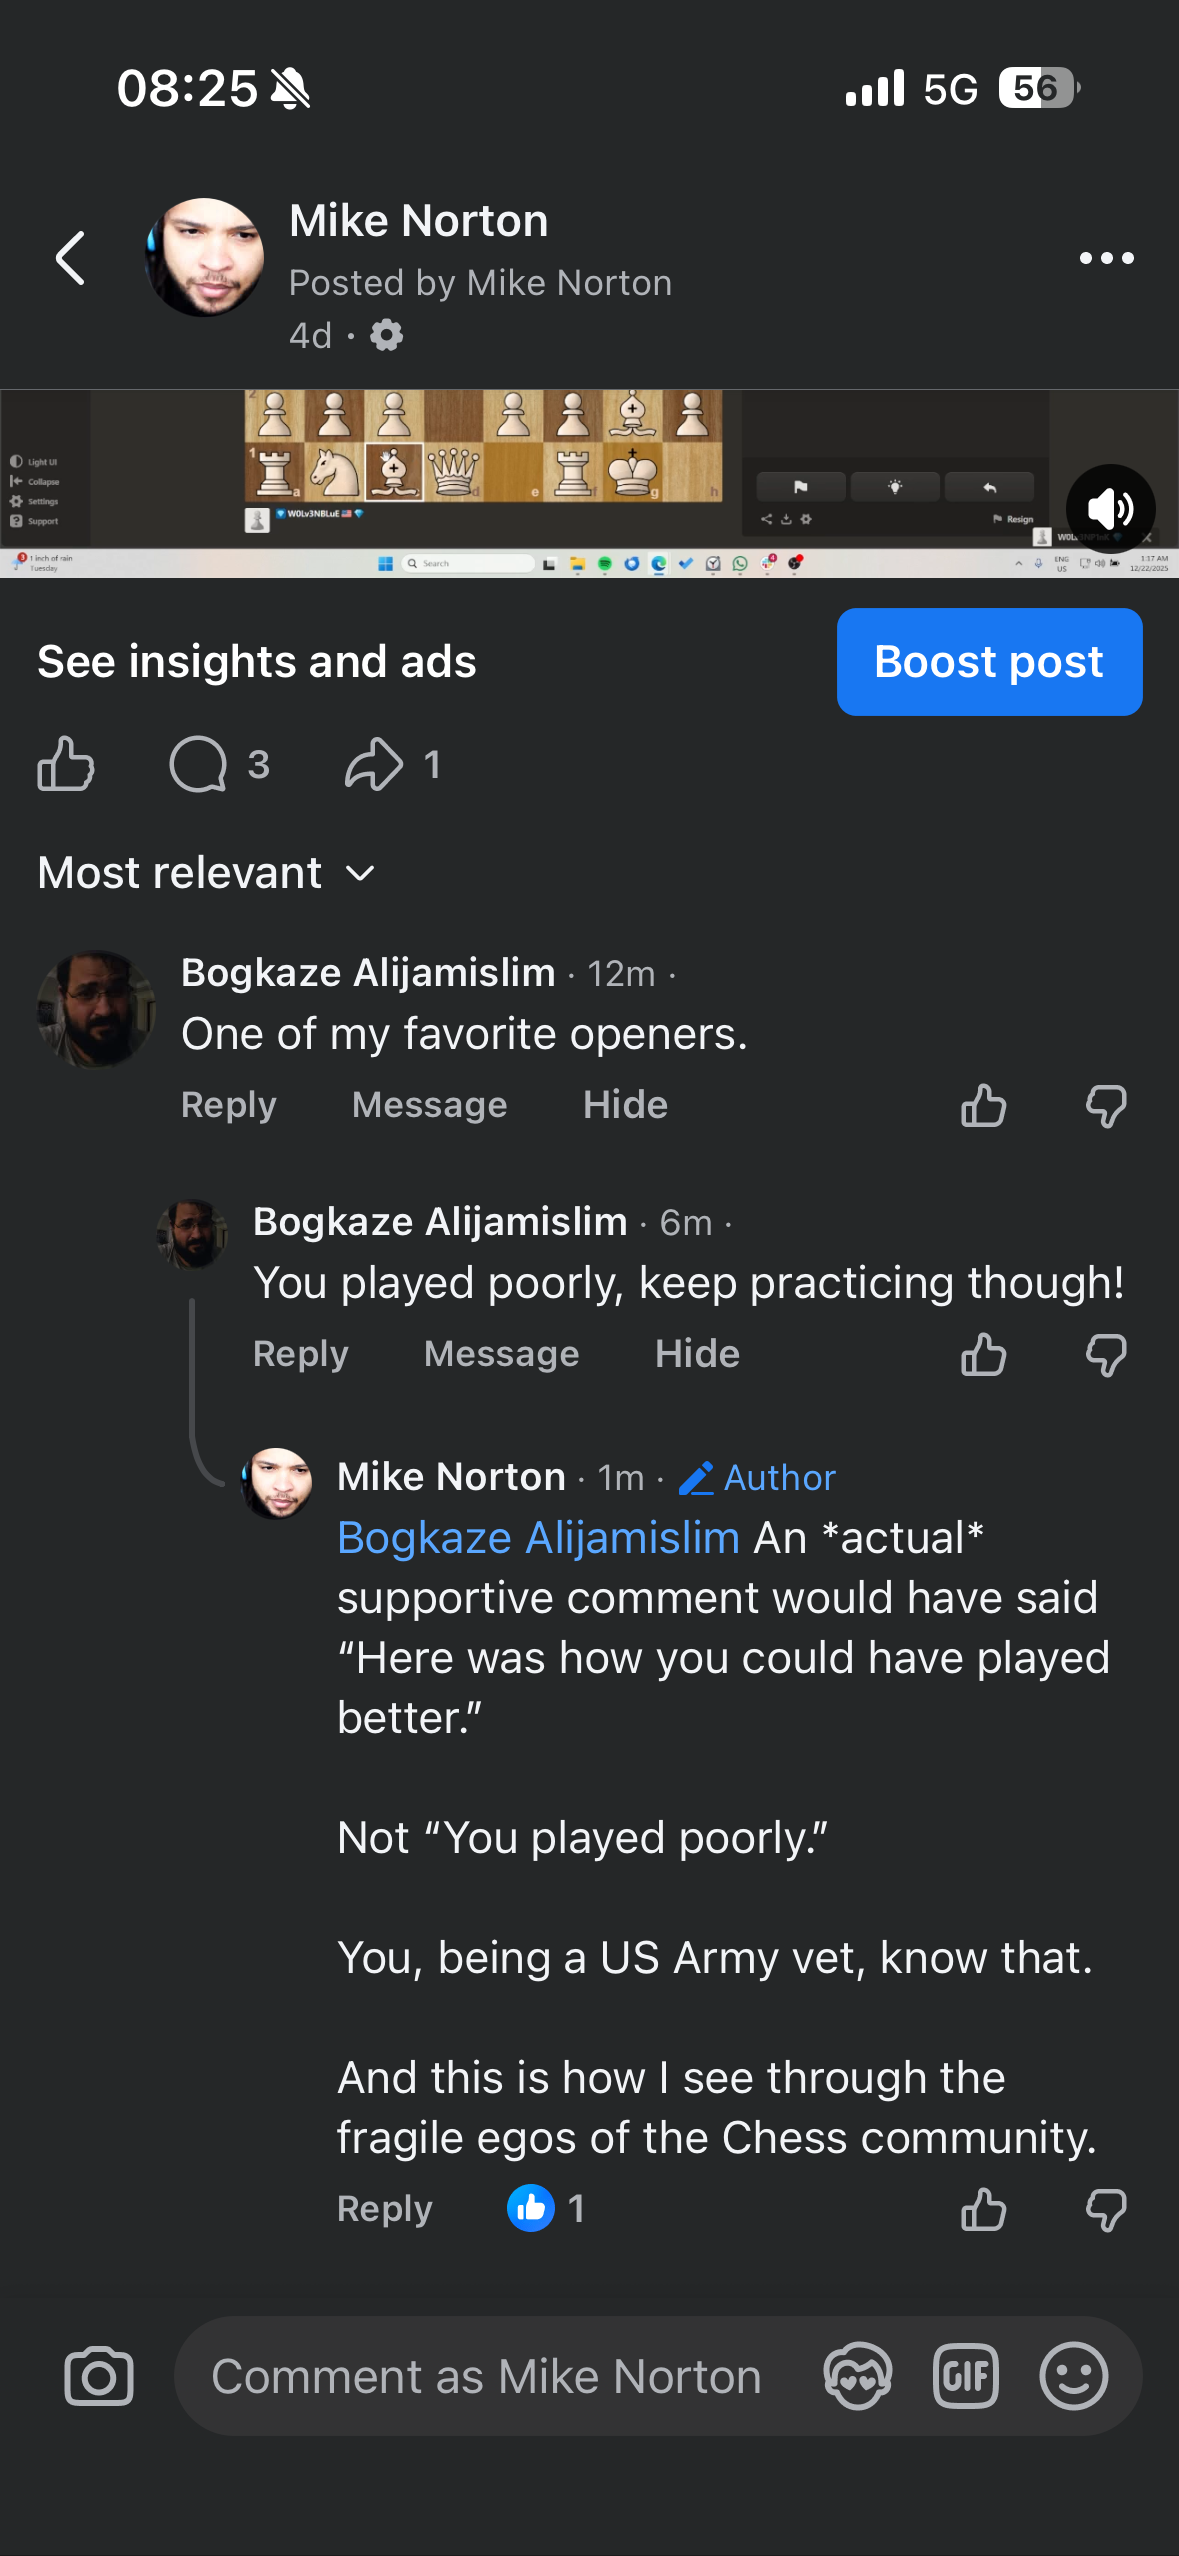The image size is (1179, 2556).
Task: Open the GIF picker
Action: 965,2376
